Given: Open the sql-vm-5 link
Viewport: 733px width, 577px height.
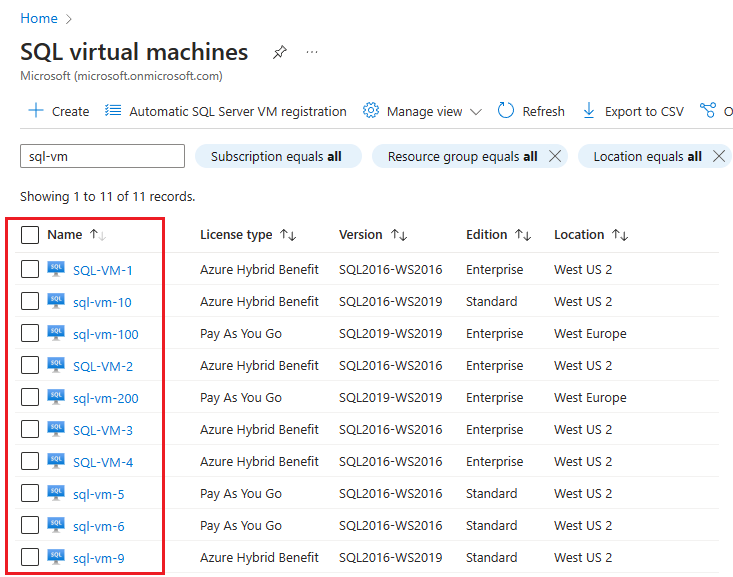Looking at the screenshot, I should (x=99, y=494).
